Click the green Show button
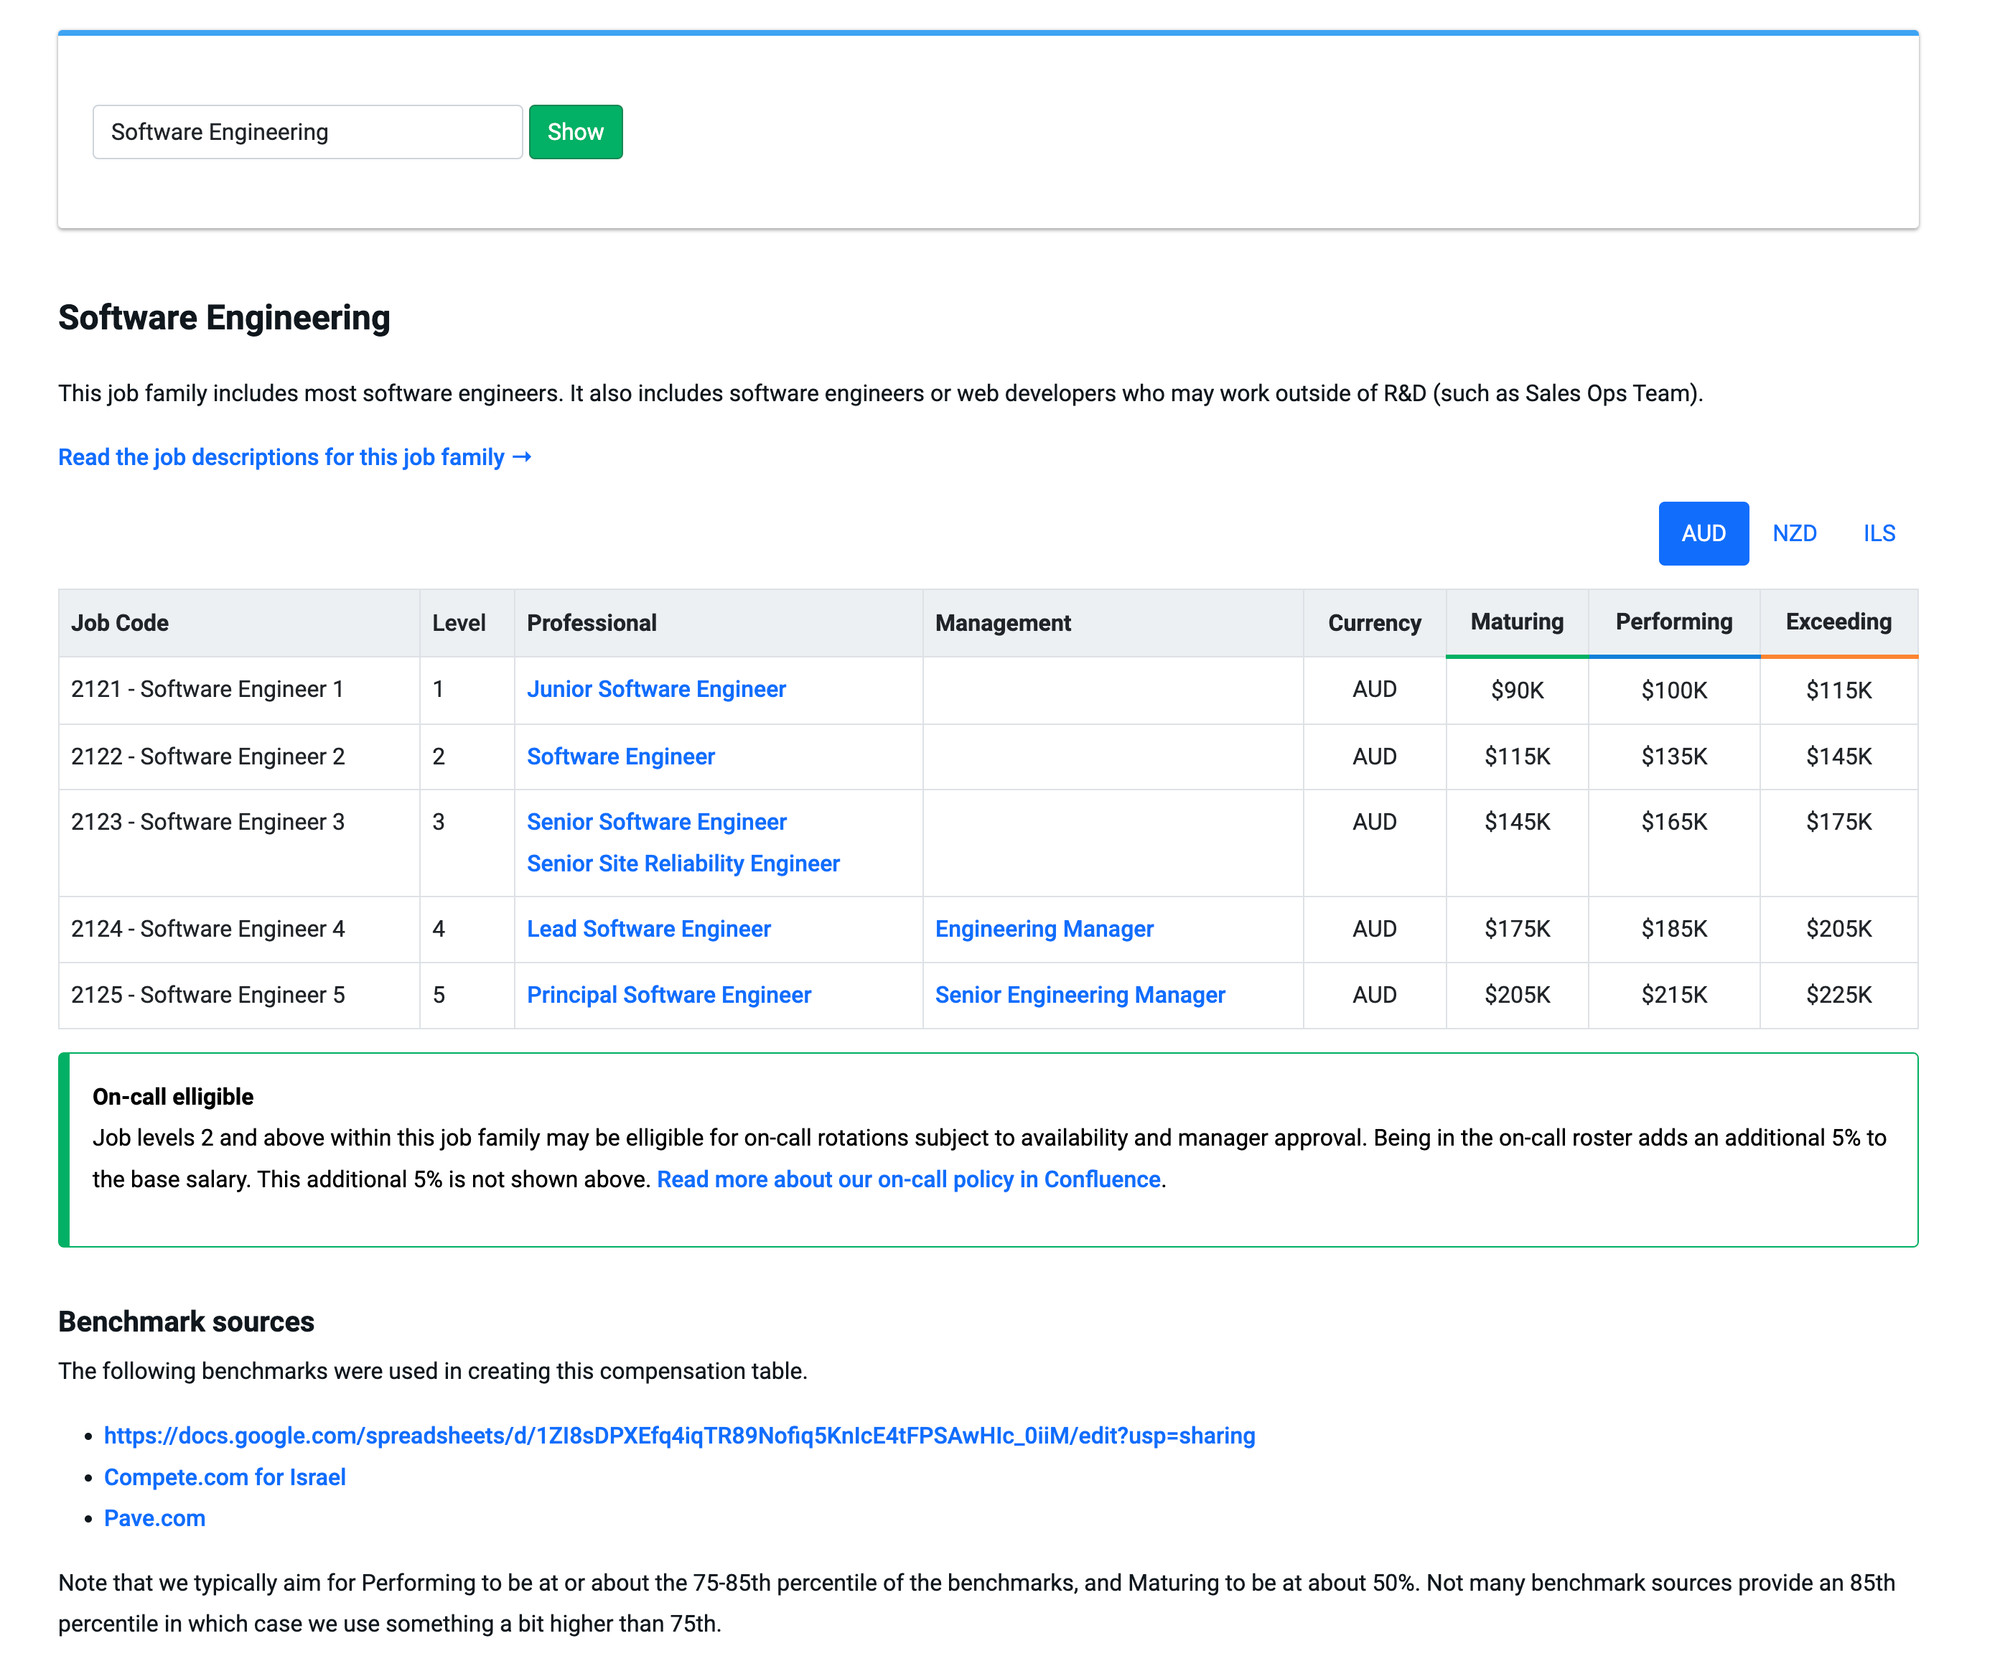The width and height of the screenshot is (2000, 1671). (575, 132)
